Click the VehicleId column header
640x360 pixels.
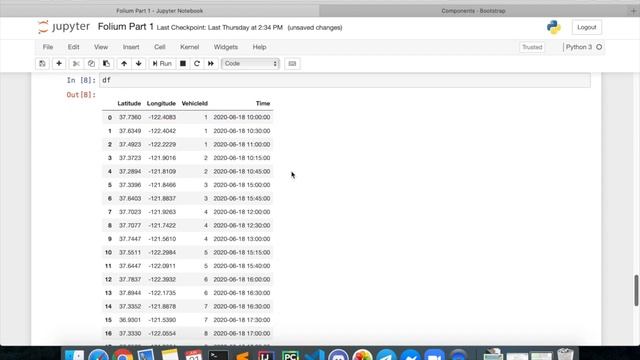pos(195,104)
